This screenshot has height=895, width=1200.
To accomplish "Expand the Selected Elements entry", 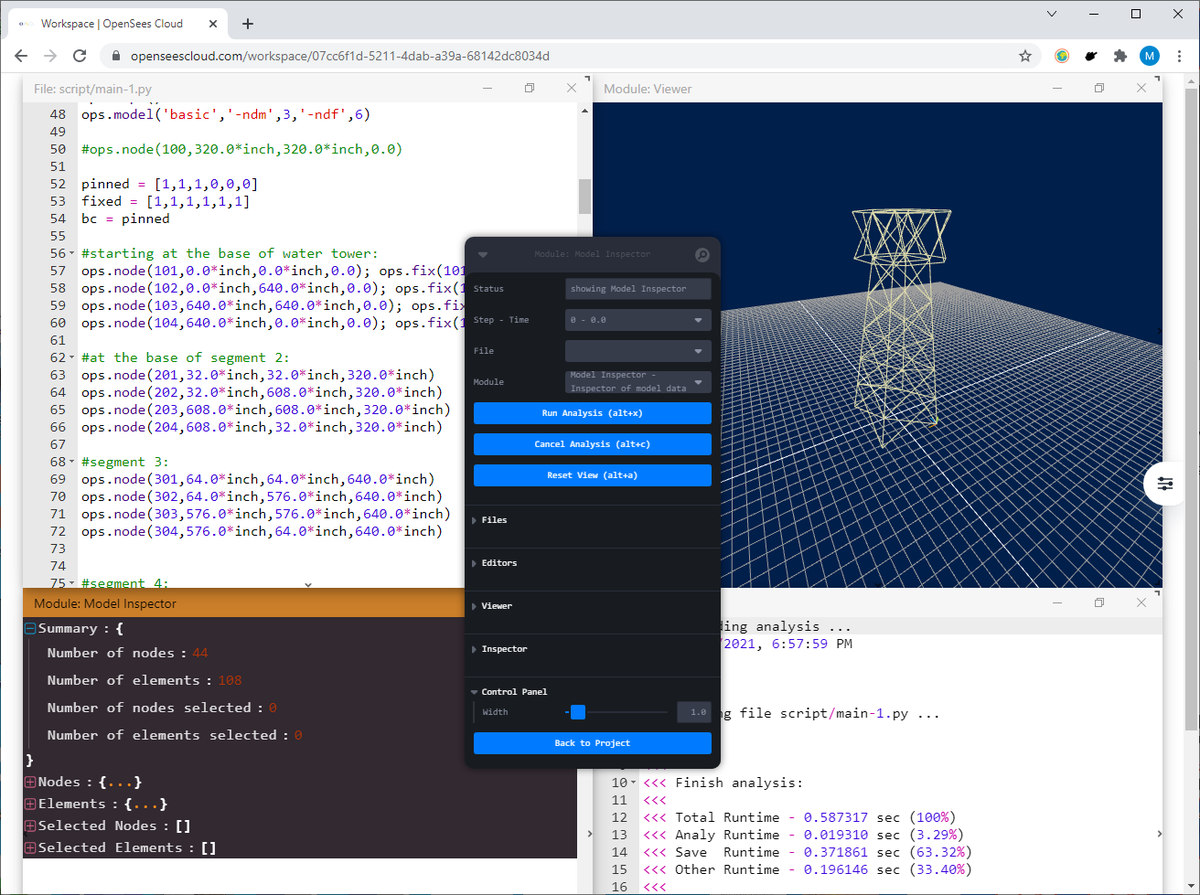I will (30, 848).
